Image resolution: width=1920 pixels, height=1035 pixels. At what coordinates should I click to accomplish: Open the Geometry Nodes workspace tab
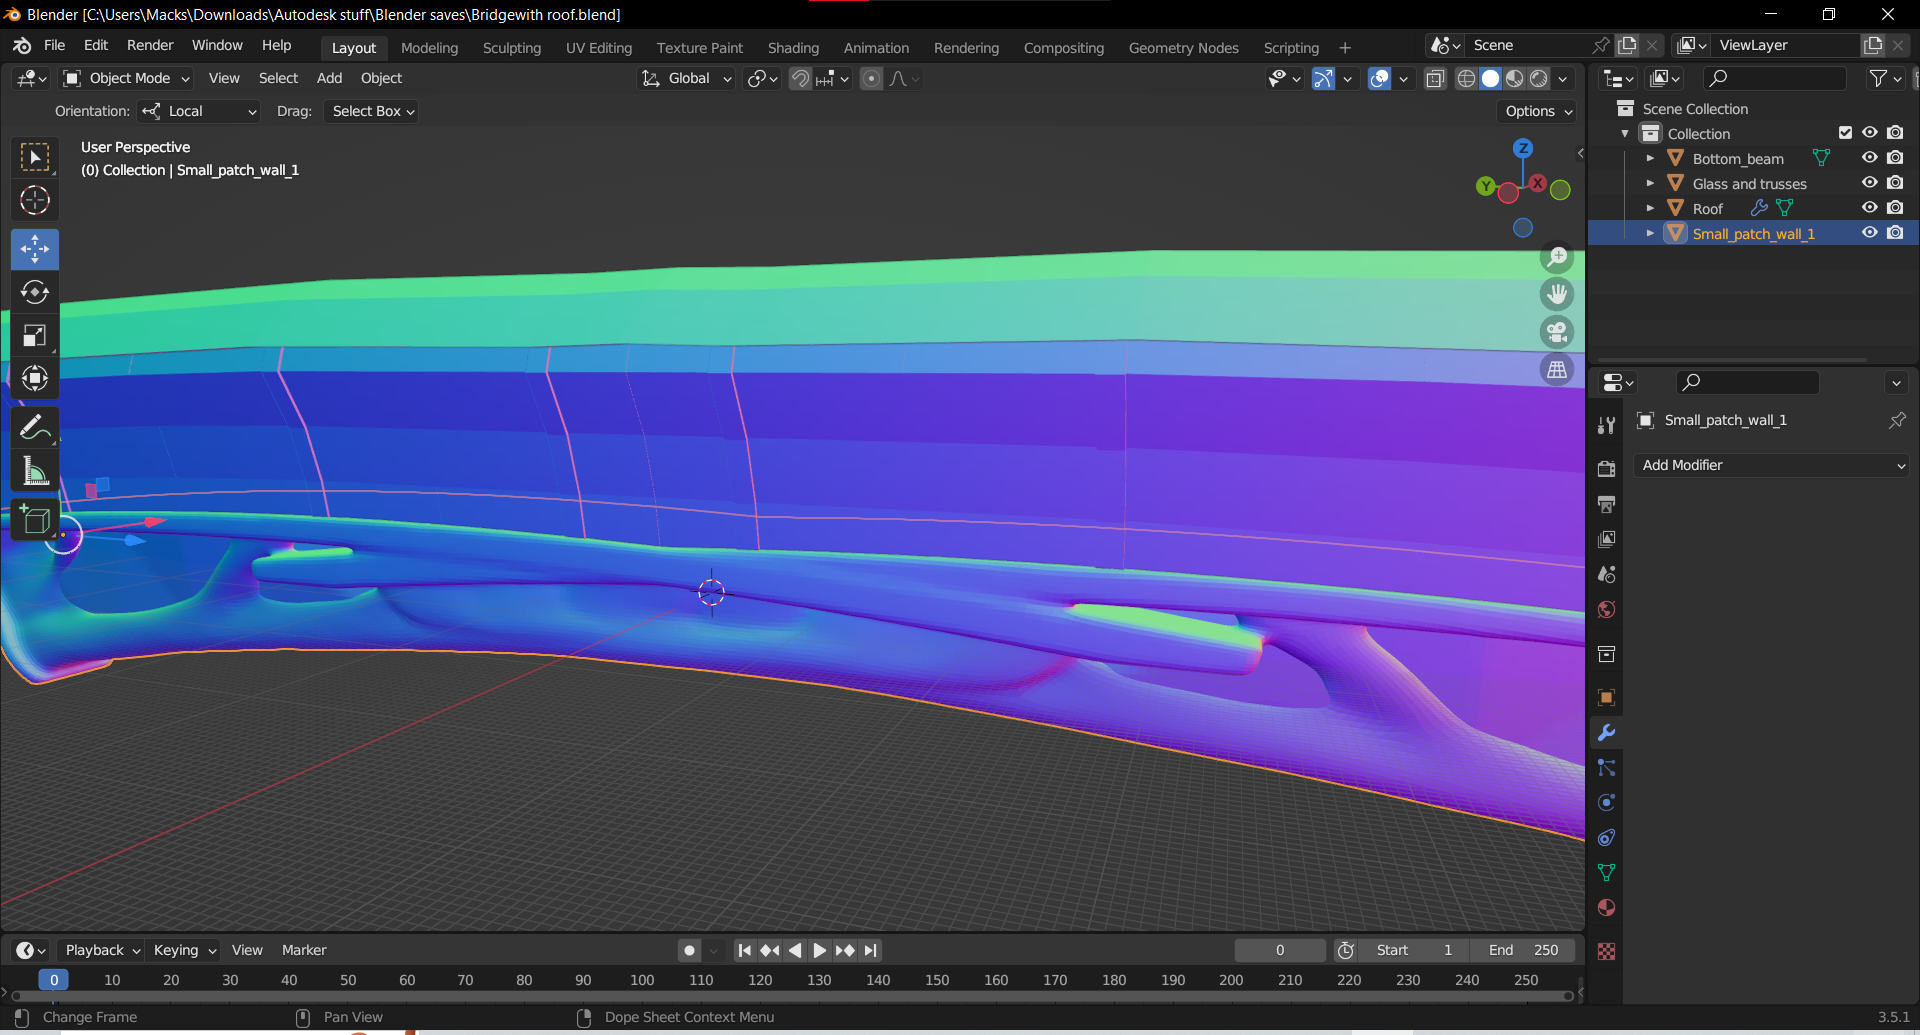[x=1183, y=48]
